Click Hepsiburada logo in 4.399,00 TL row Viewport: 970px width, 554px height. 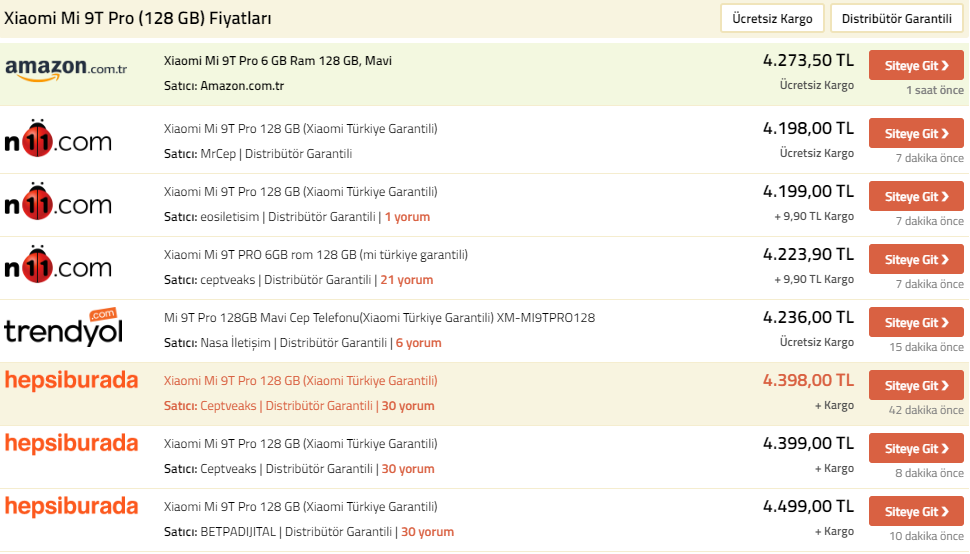[71, 444]
